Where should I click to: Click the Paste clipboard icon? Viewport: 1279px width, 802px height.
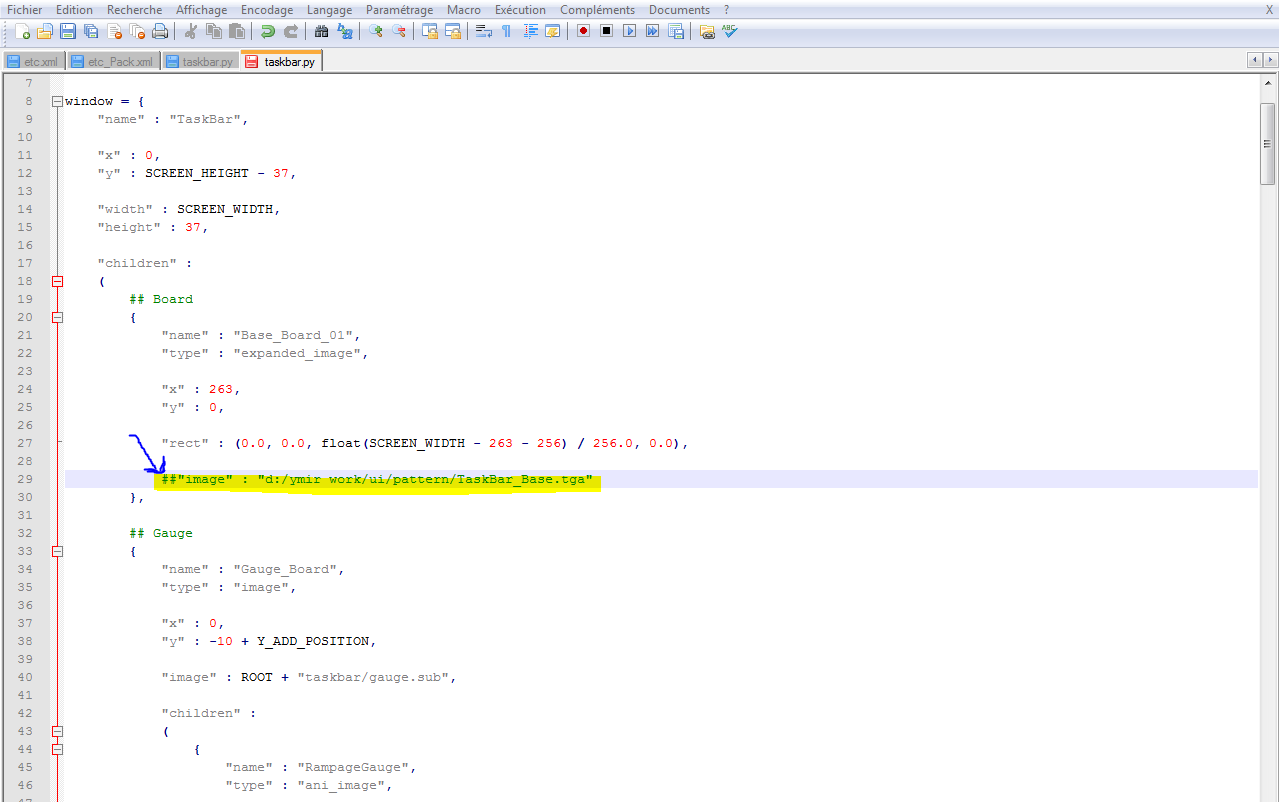tap(237, 31)
